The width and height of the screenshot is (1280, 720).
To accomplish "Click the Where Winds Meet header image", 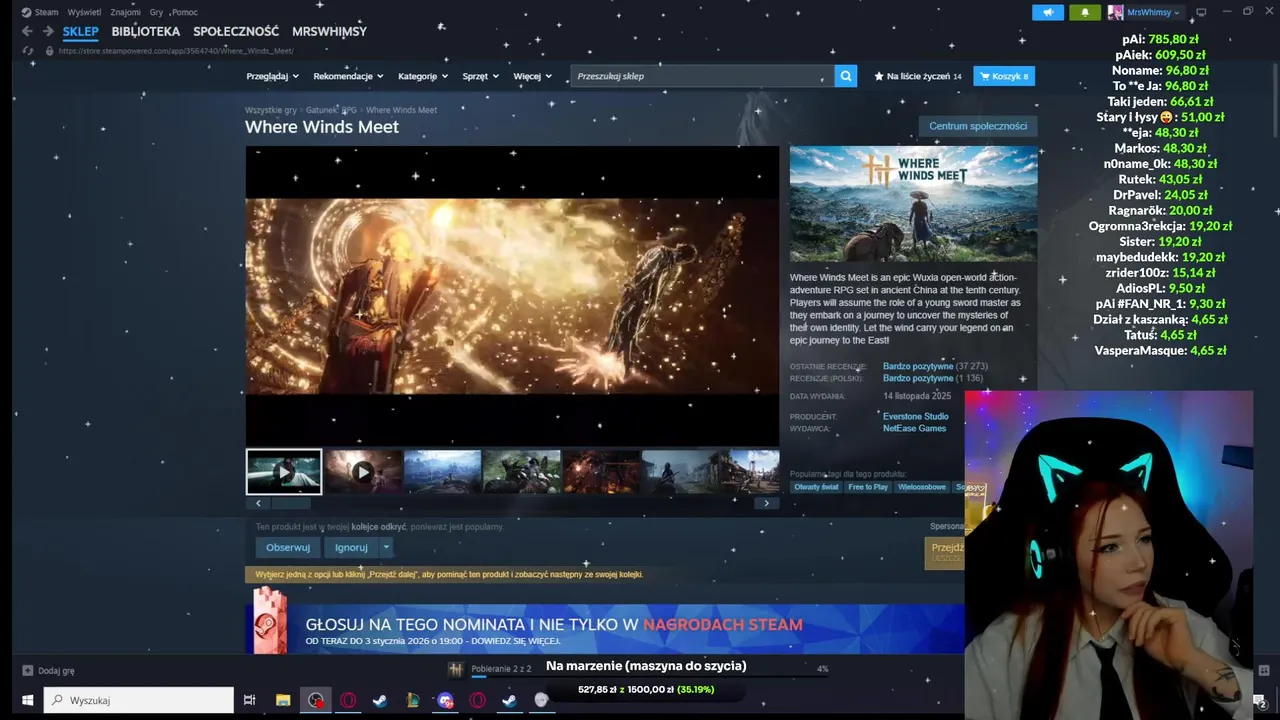I will (913, 204).
